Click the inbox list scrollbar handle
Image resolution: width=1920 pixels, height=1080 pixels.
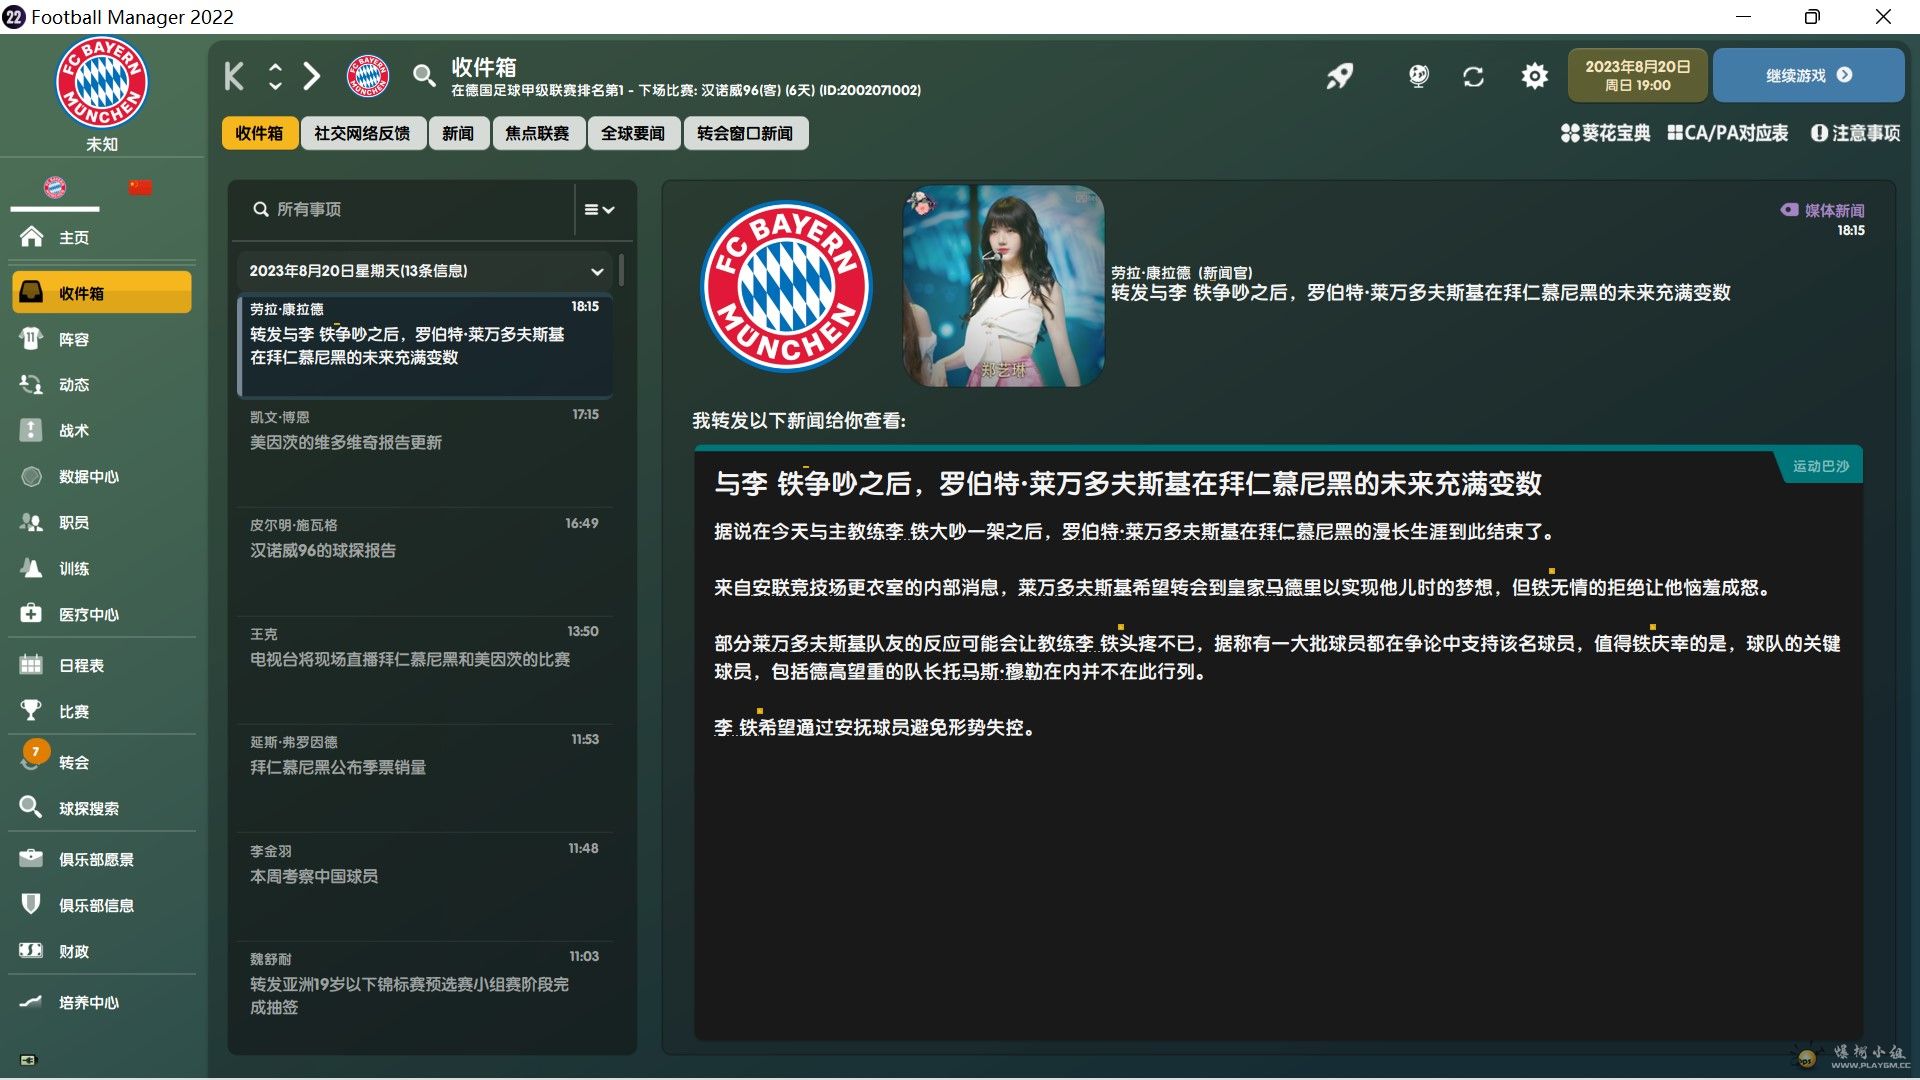pyautogui.click(x=622, y=270)
